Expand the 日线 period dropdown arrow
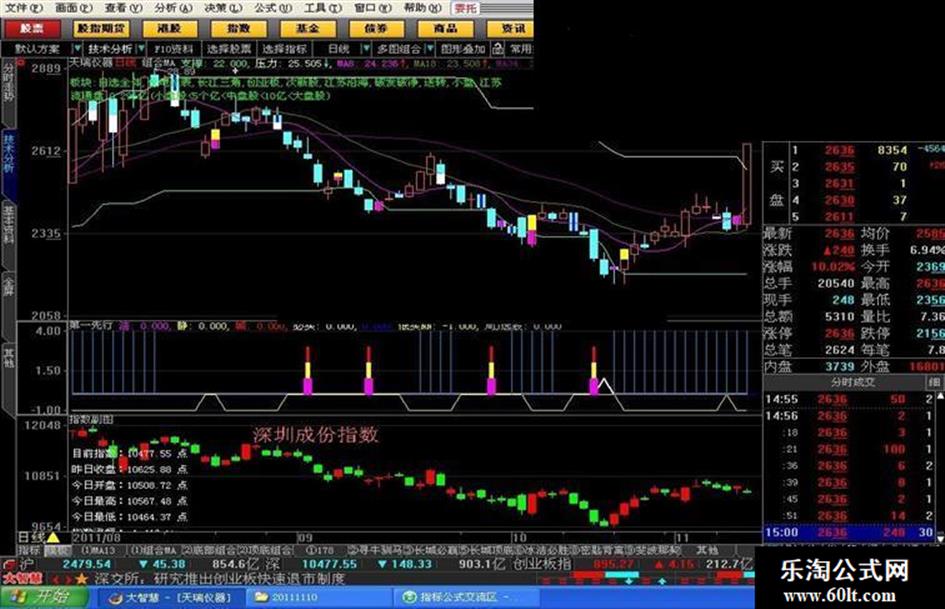Image resolution: width=945 pixels, height=609 pixels. [365, 49]
